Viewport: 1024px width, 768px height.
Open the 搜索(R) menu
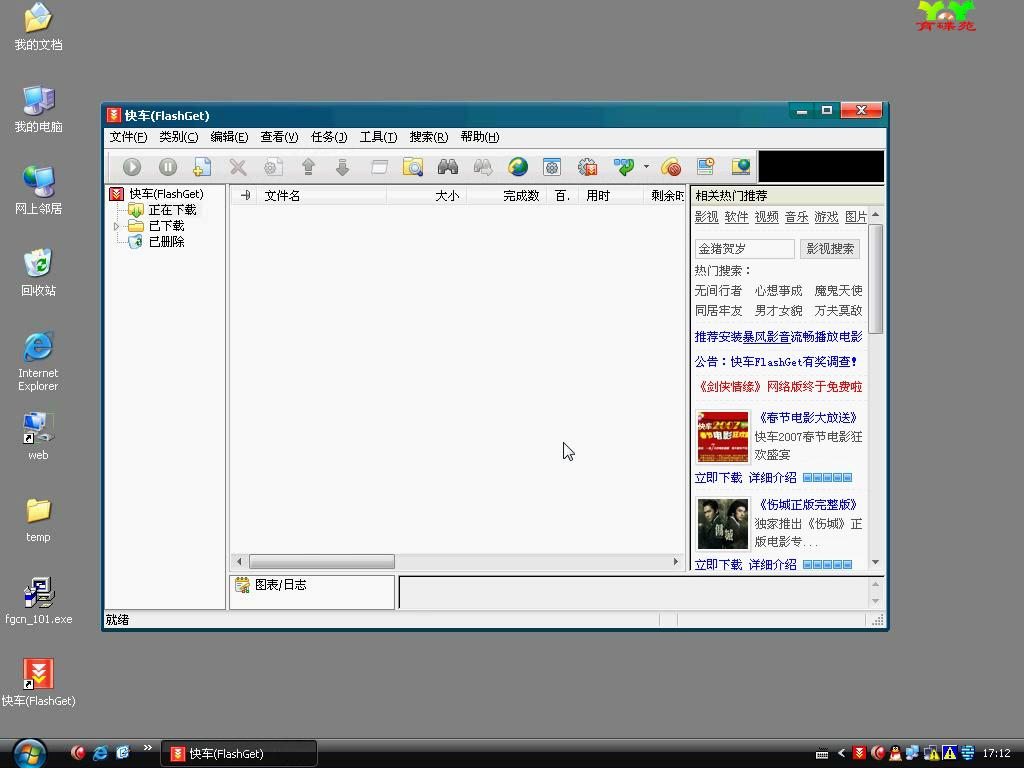(x=428, y=136)
